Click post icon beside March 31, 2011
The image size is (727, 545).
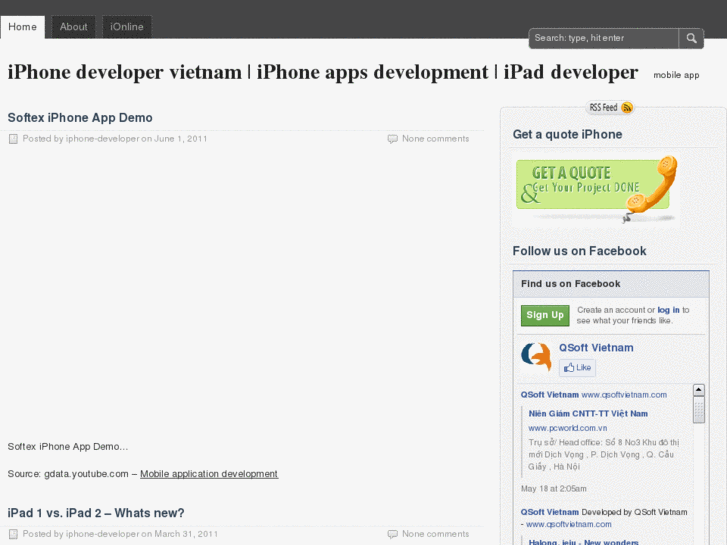[x=13, y=534]
